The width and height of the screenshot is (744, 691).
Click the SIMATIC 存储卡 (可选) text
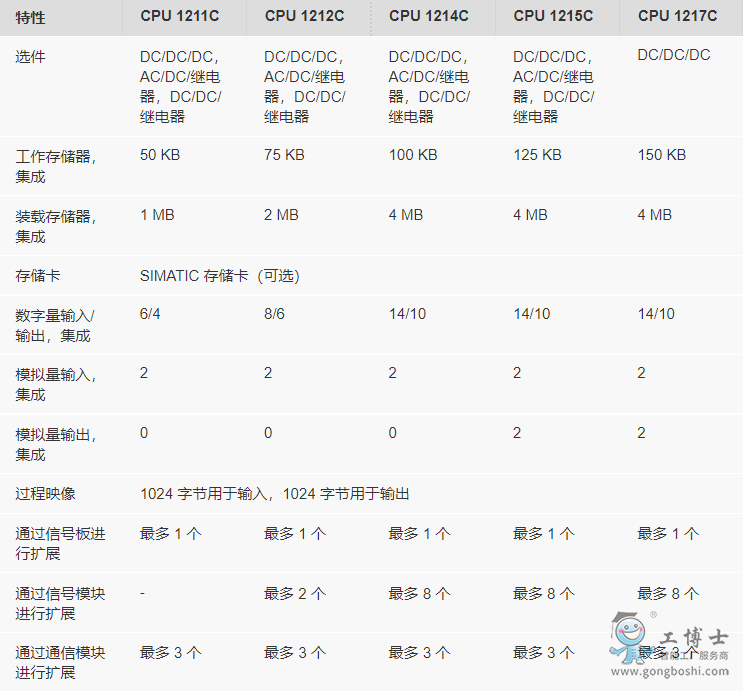219,275
